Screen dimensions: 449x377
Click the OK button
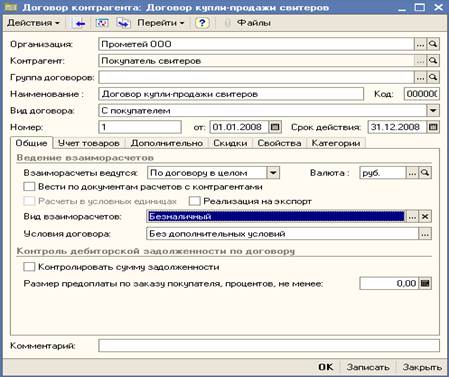click(x=325, y=367)
